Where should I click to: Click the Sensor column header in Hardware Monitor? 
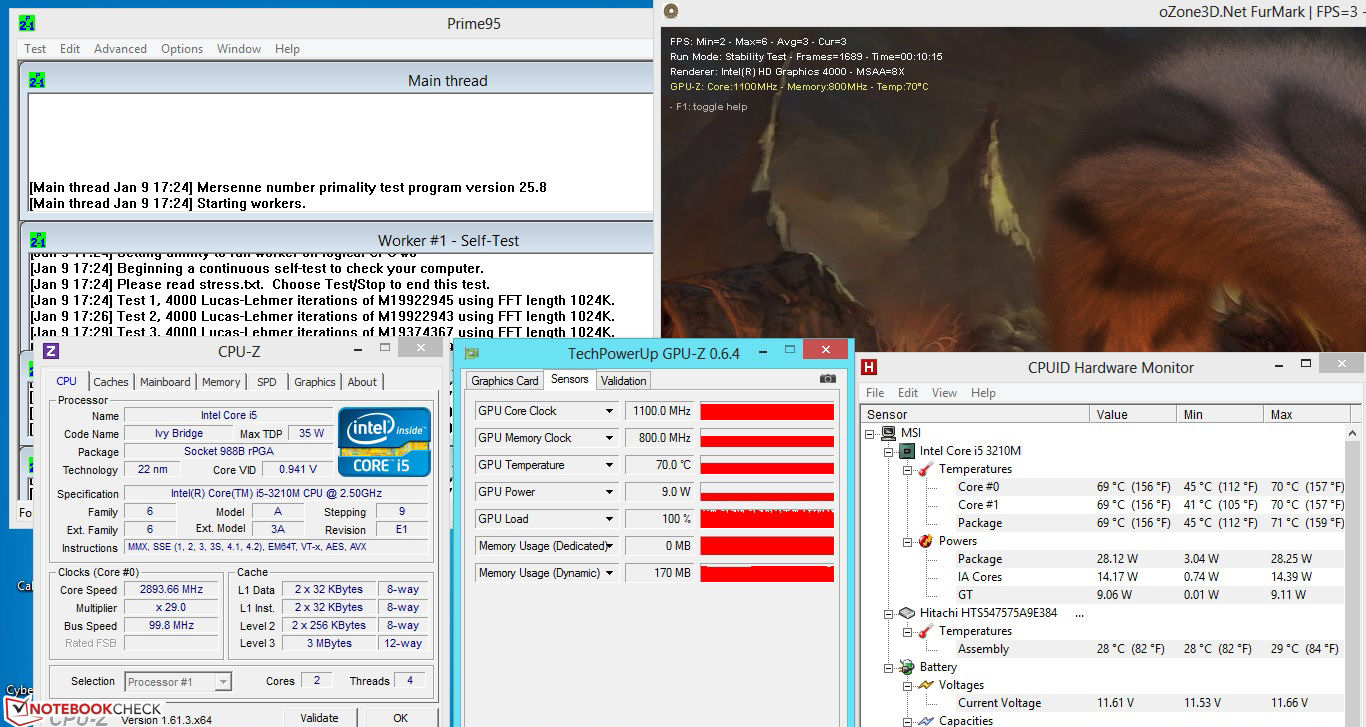[975, 414]
